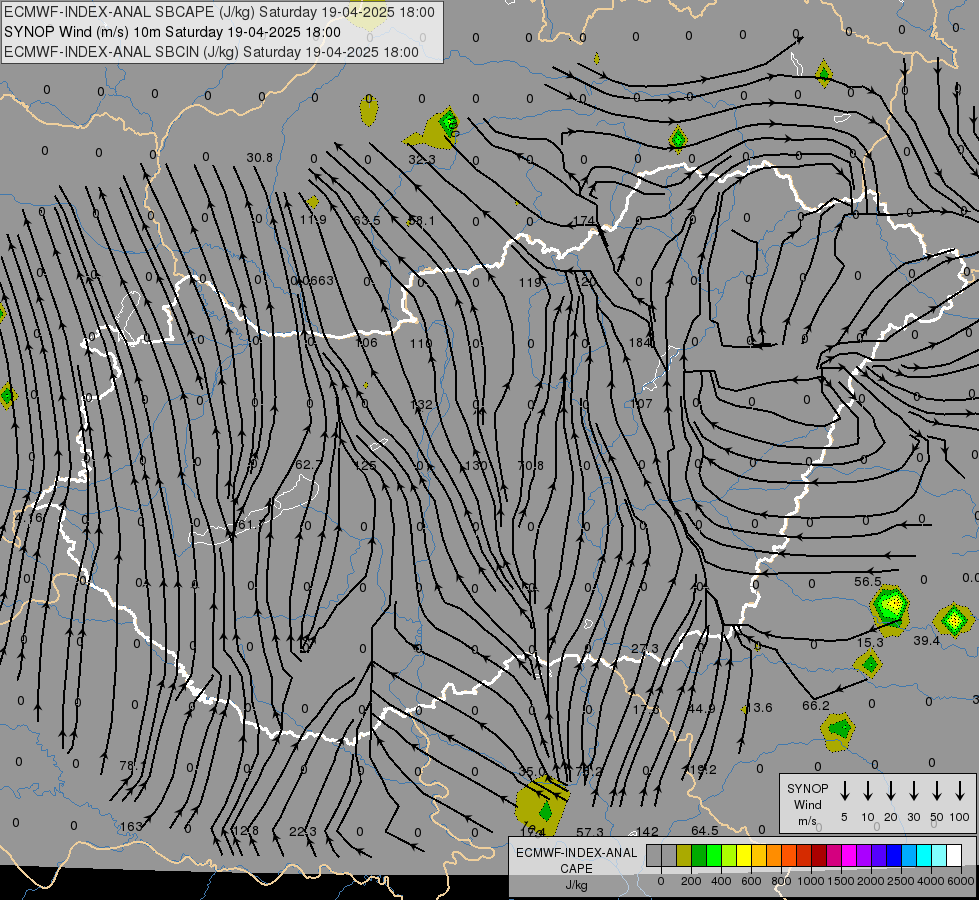Pick the dark red swatch in CAPE legend
This screenshot has width=979, height=900.
pyautogui.click(x=819, y=855)
